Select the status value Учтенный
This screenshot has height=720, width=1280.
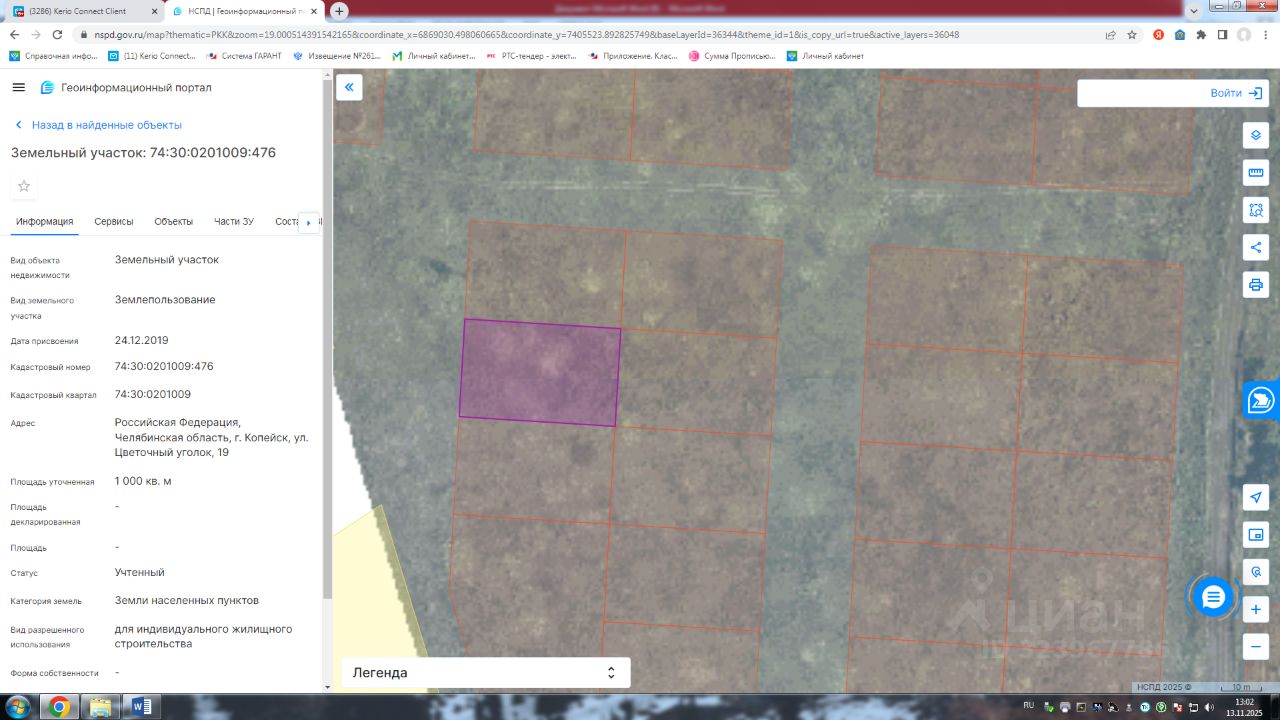click(139, 572)
